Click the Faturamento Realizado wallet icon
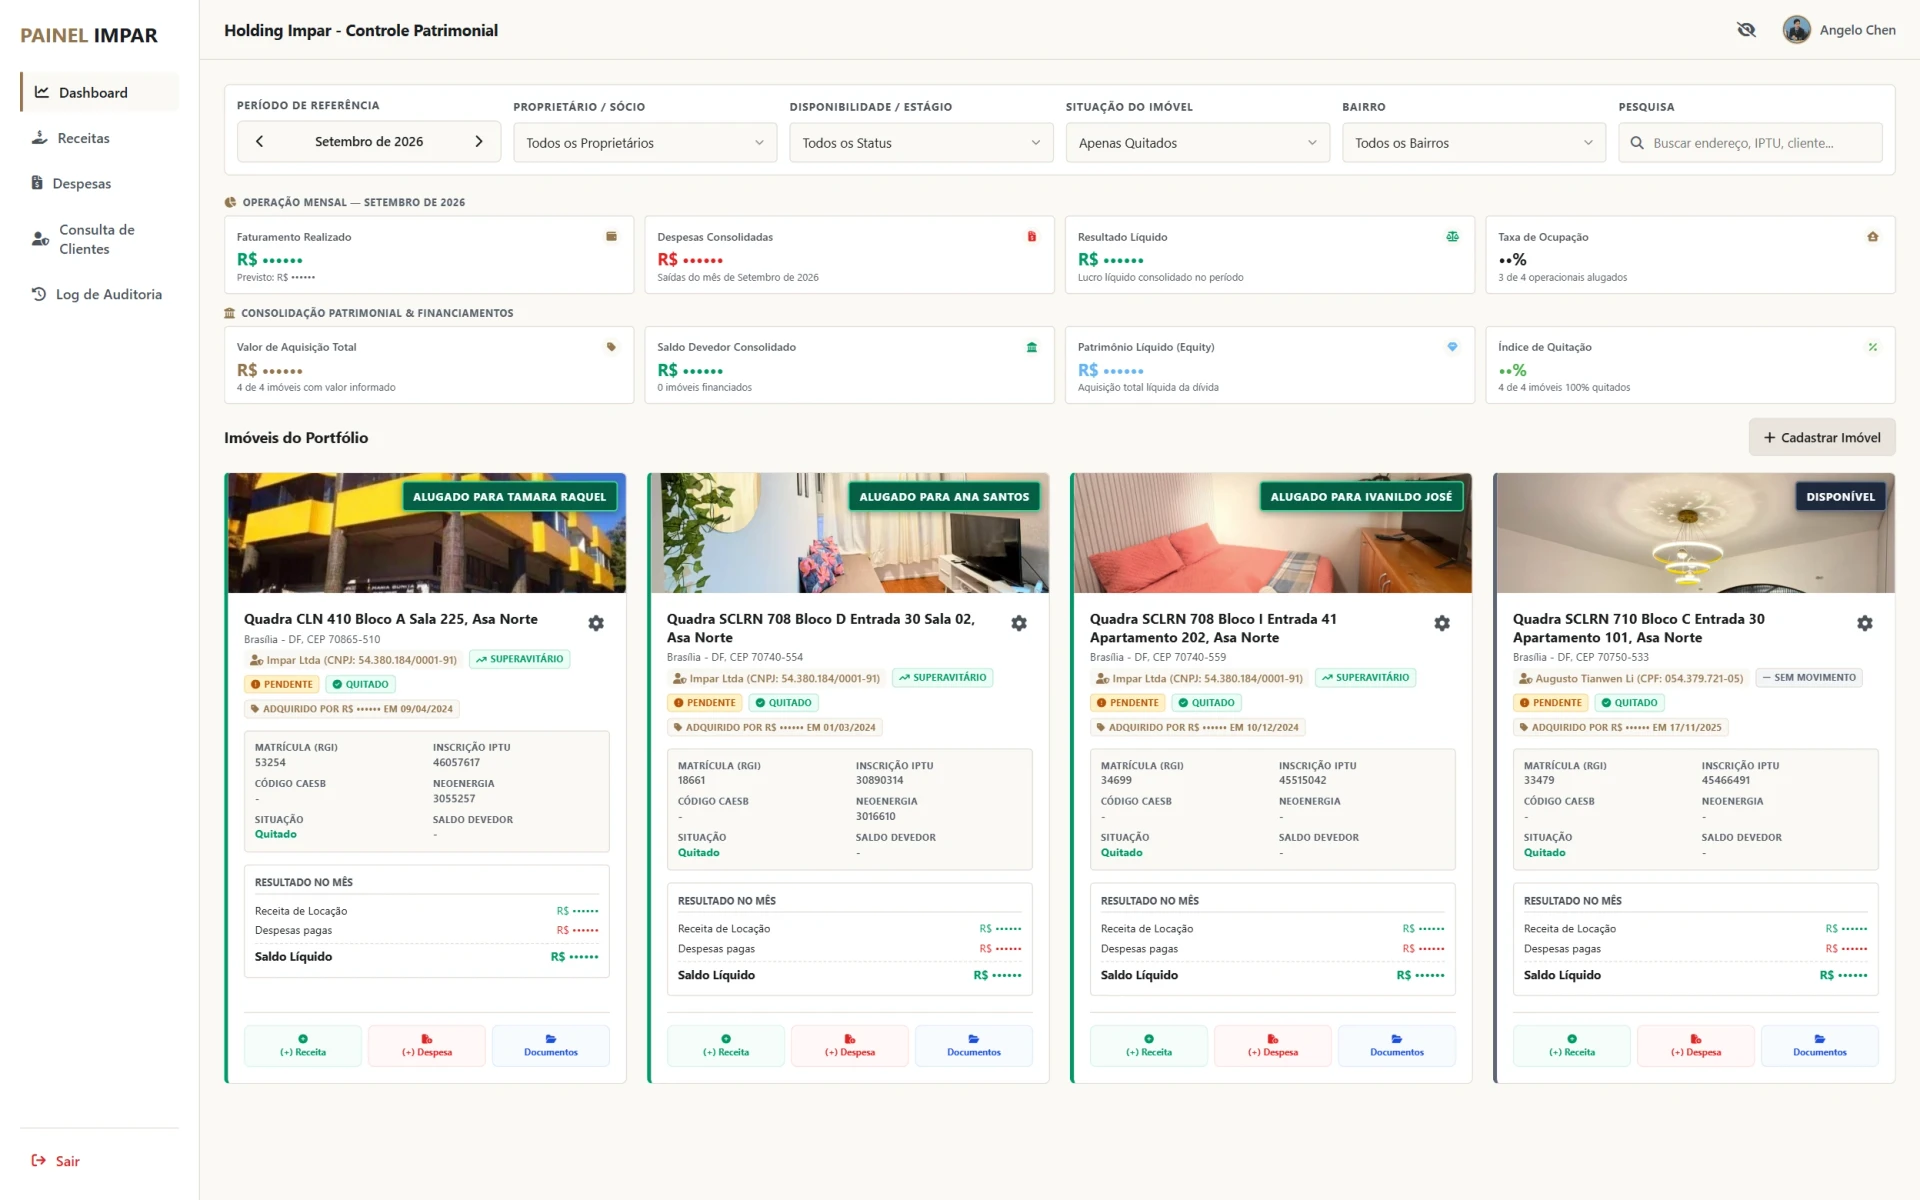The image size is (1920, 1200). [x=611, y=237]
